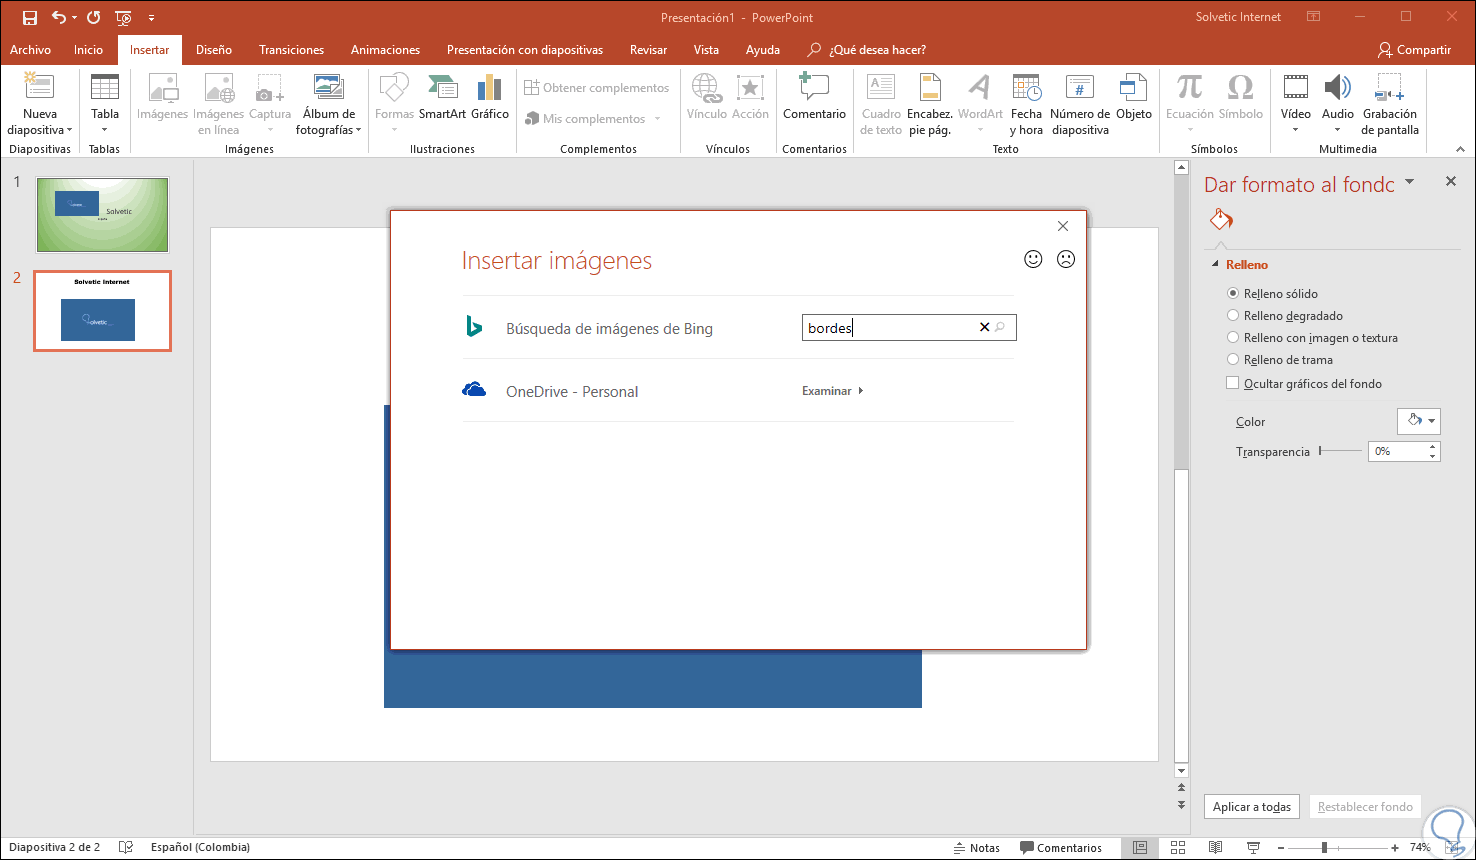This screenshot has height=860, width=1476.
Task: Open the Fill paint bucket tab in the format pane
Action: click(1221, 219)
